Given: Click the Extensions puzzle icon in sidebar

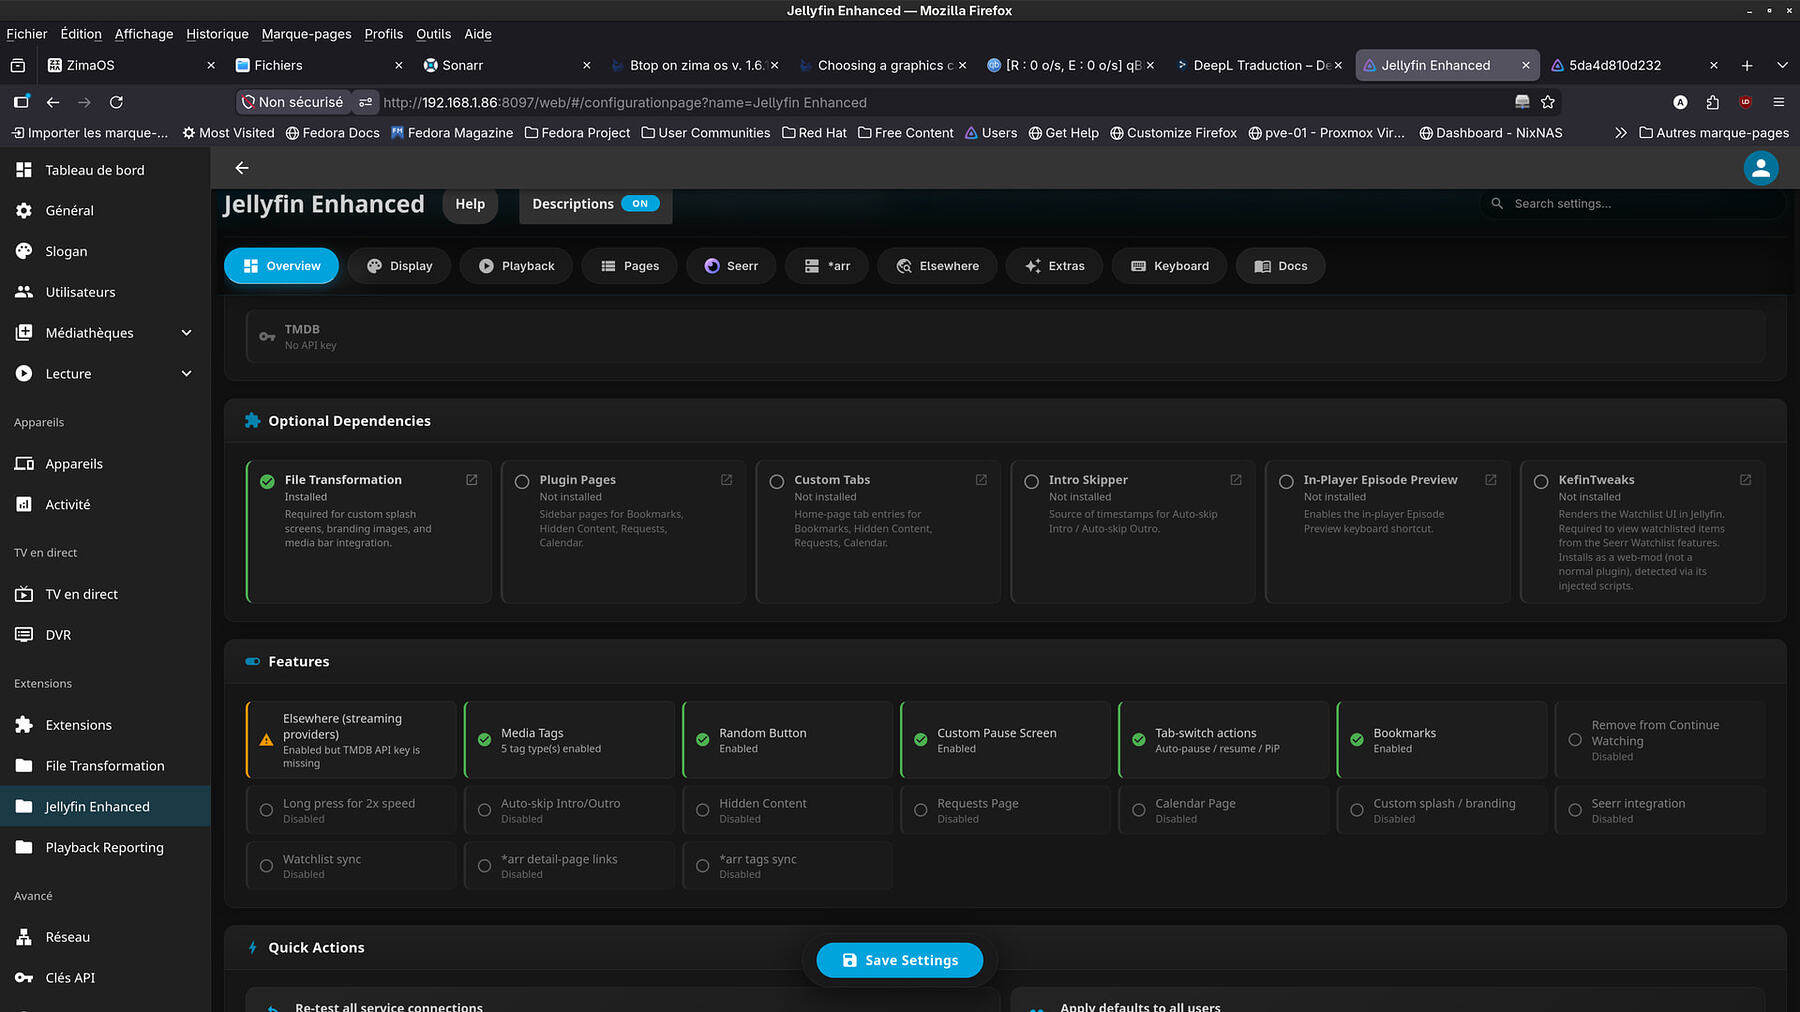Looking at the screenshot, I should coord(24,725).
